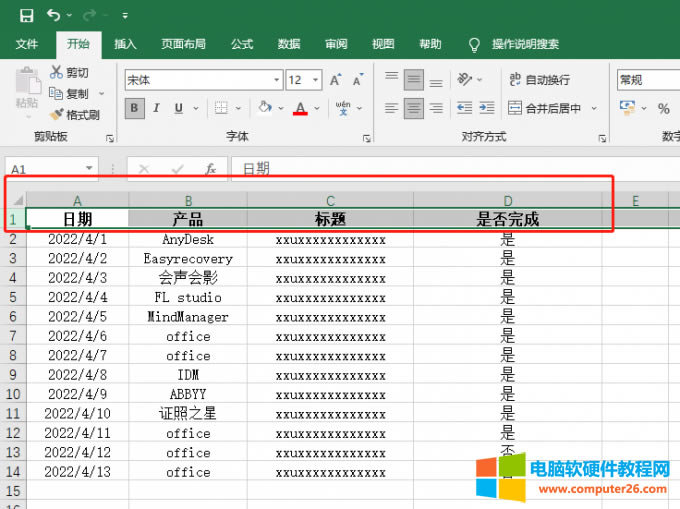Switch to the 插入 (Insert) tab
Screen dimensions: 680x509
coord(125,44)
